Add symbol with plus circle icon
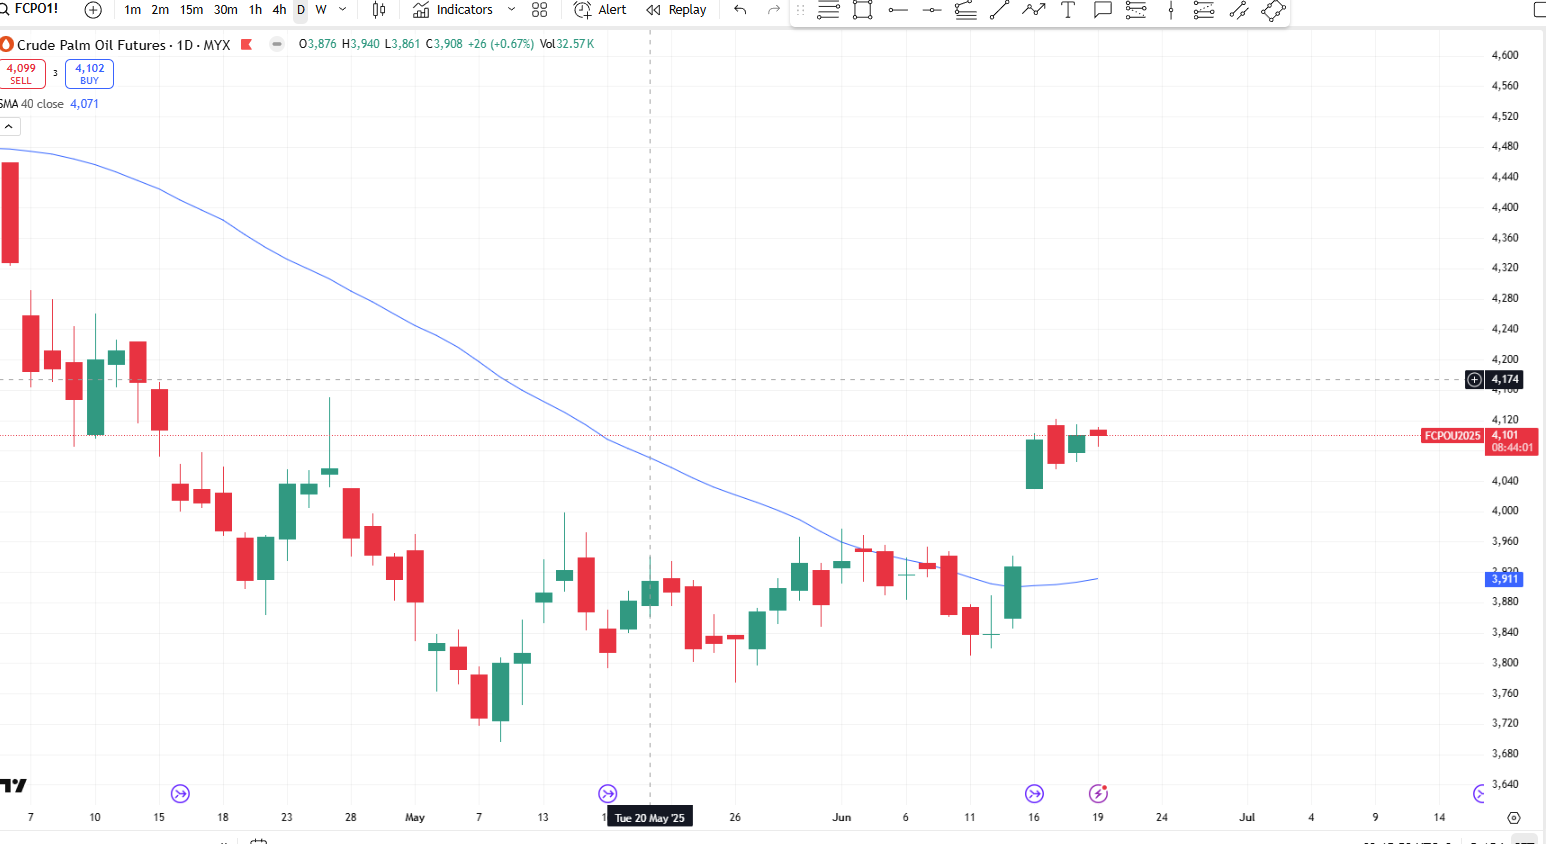This screenshot has width=1546, height=844. pyautogui.click(x=93, y=10)
